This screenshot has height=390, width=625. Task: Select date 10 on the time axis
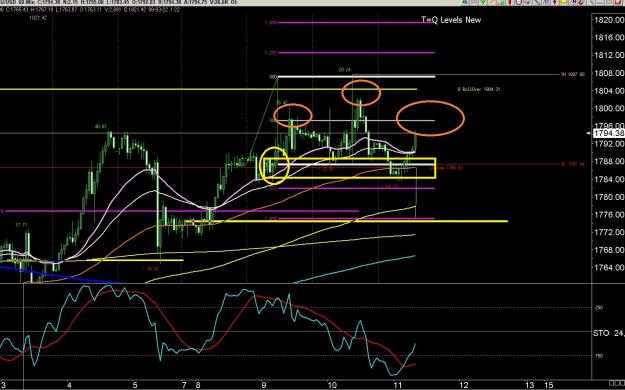coord(332,385)
